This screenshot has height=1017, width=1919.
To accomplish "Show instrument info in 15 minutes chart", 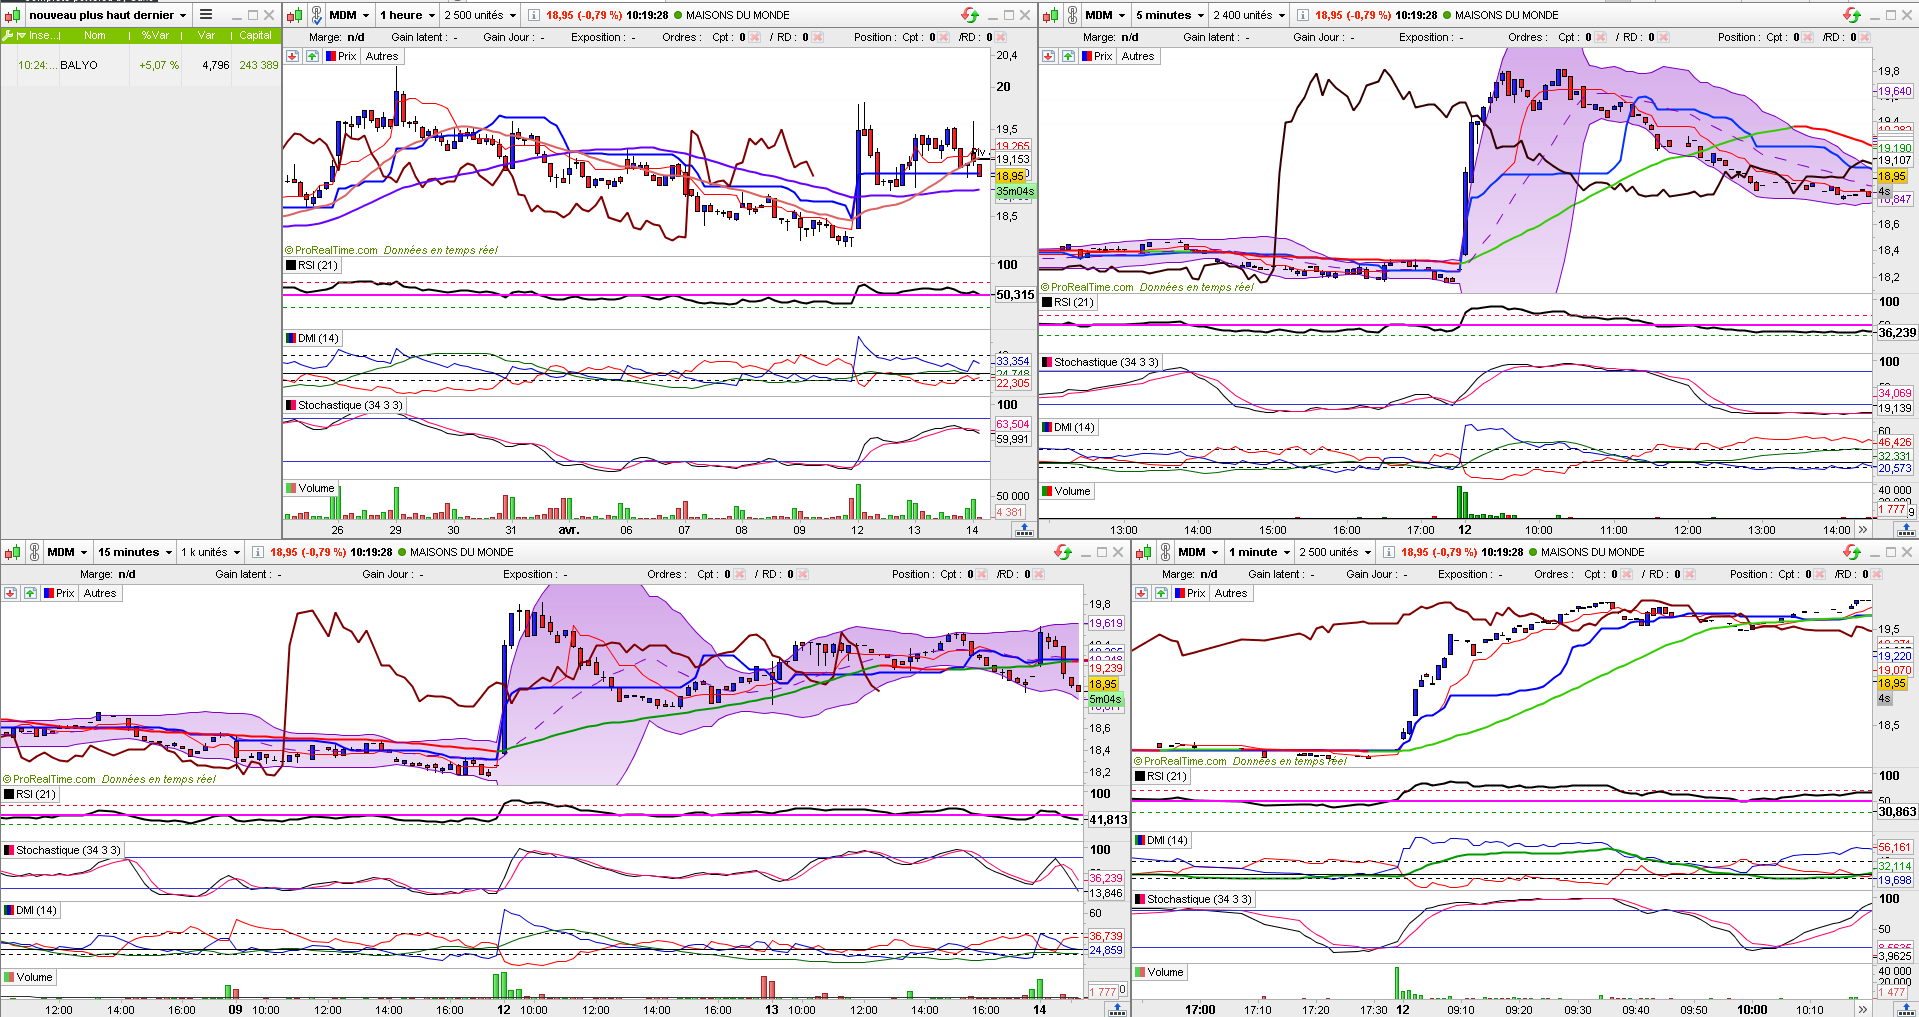I will coord(258,552).
